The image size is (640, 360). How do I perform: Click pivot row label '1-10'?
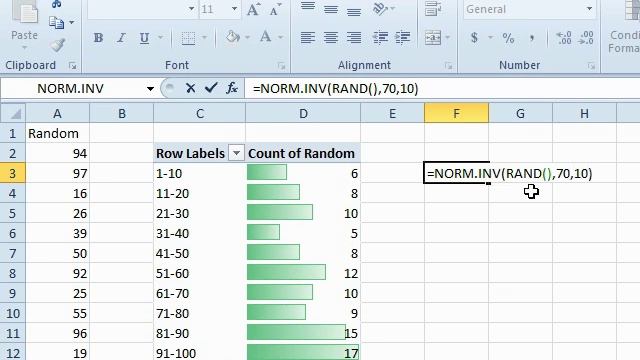(169, 173)
